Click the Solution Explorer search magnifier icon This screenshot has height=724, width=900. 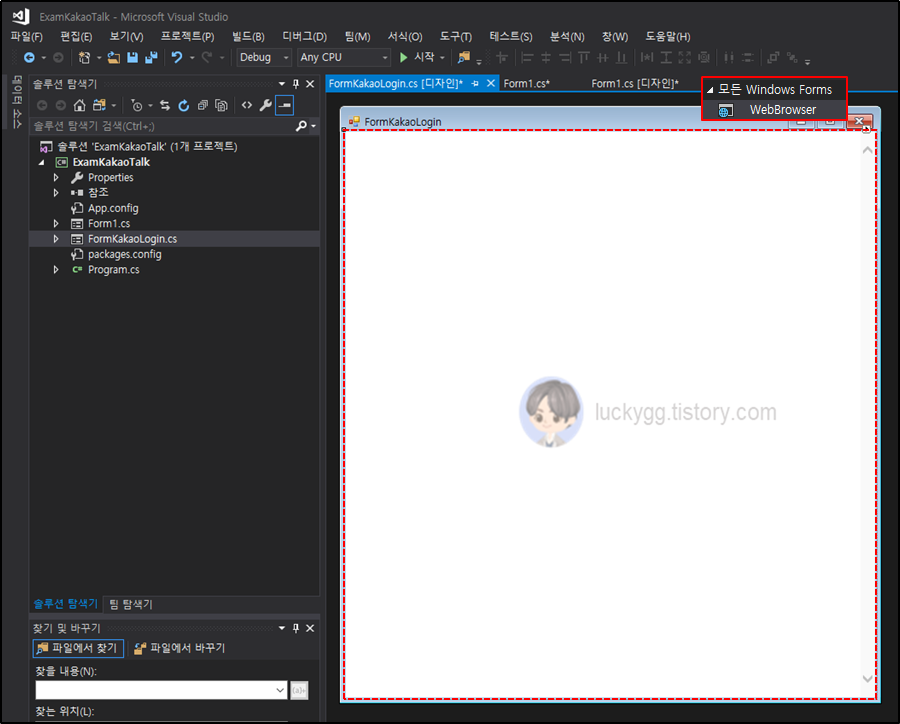[301, 126]
